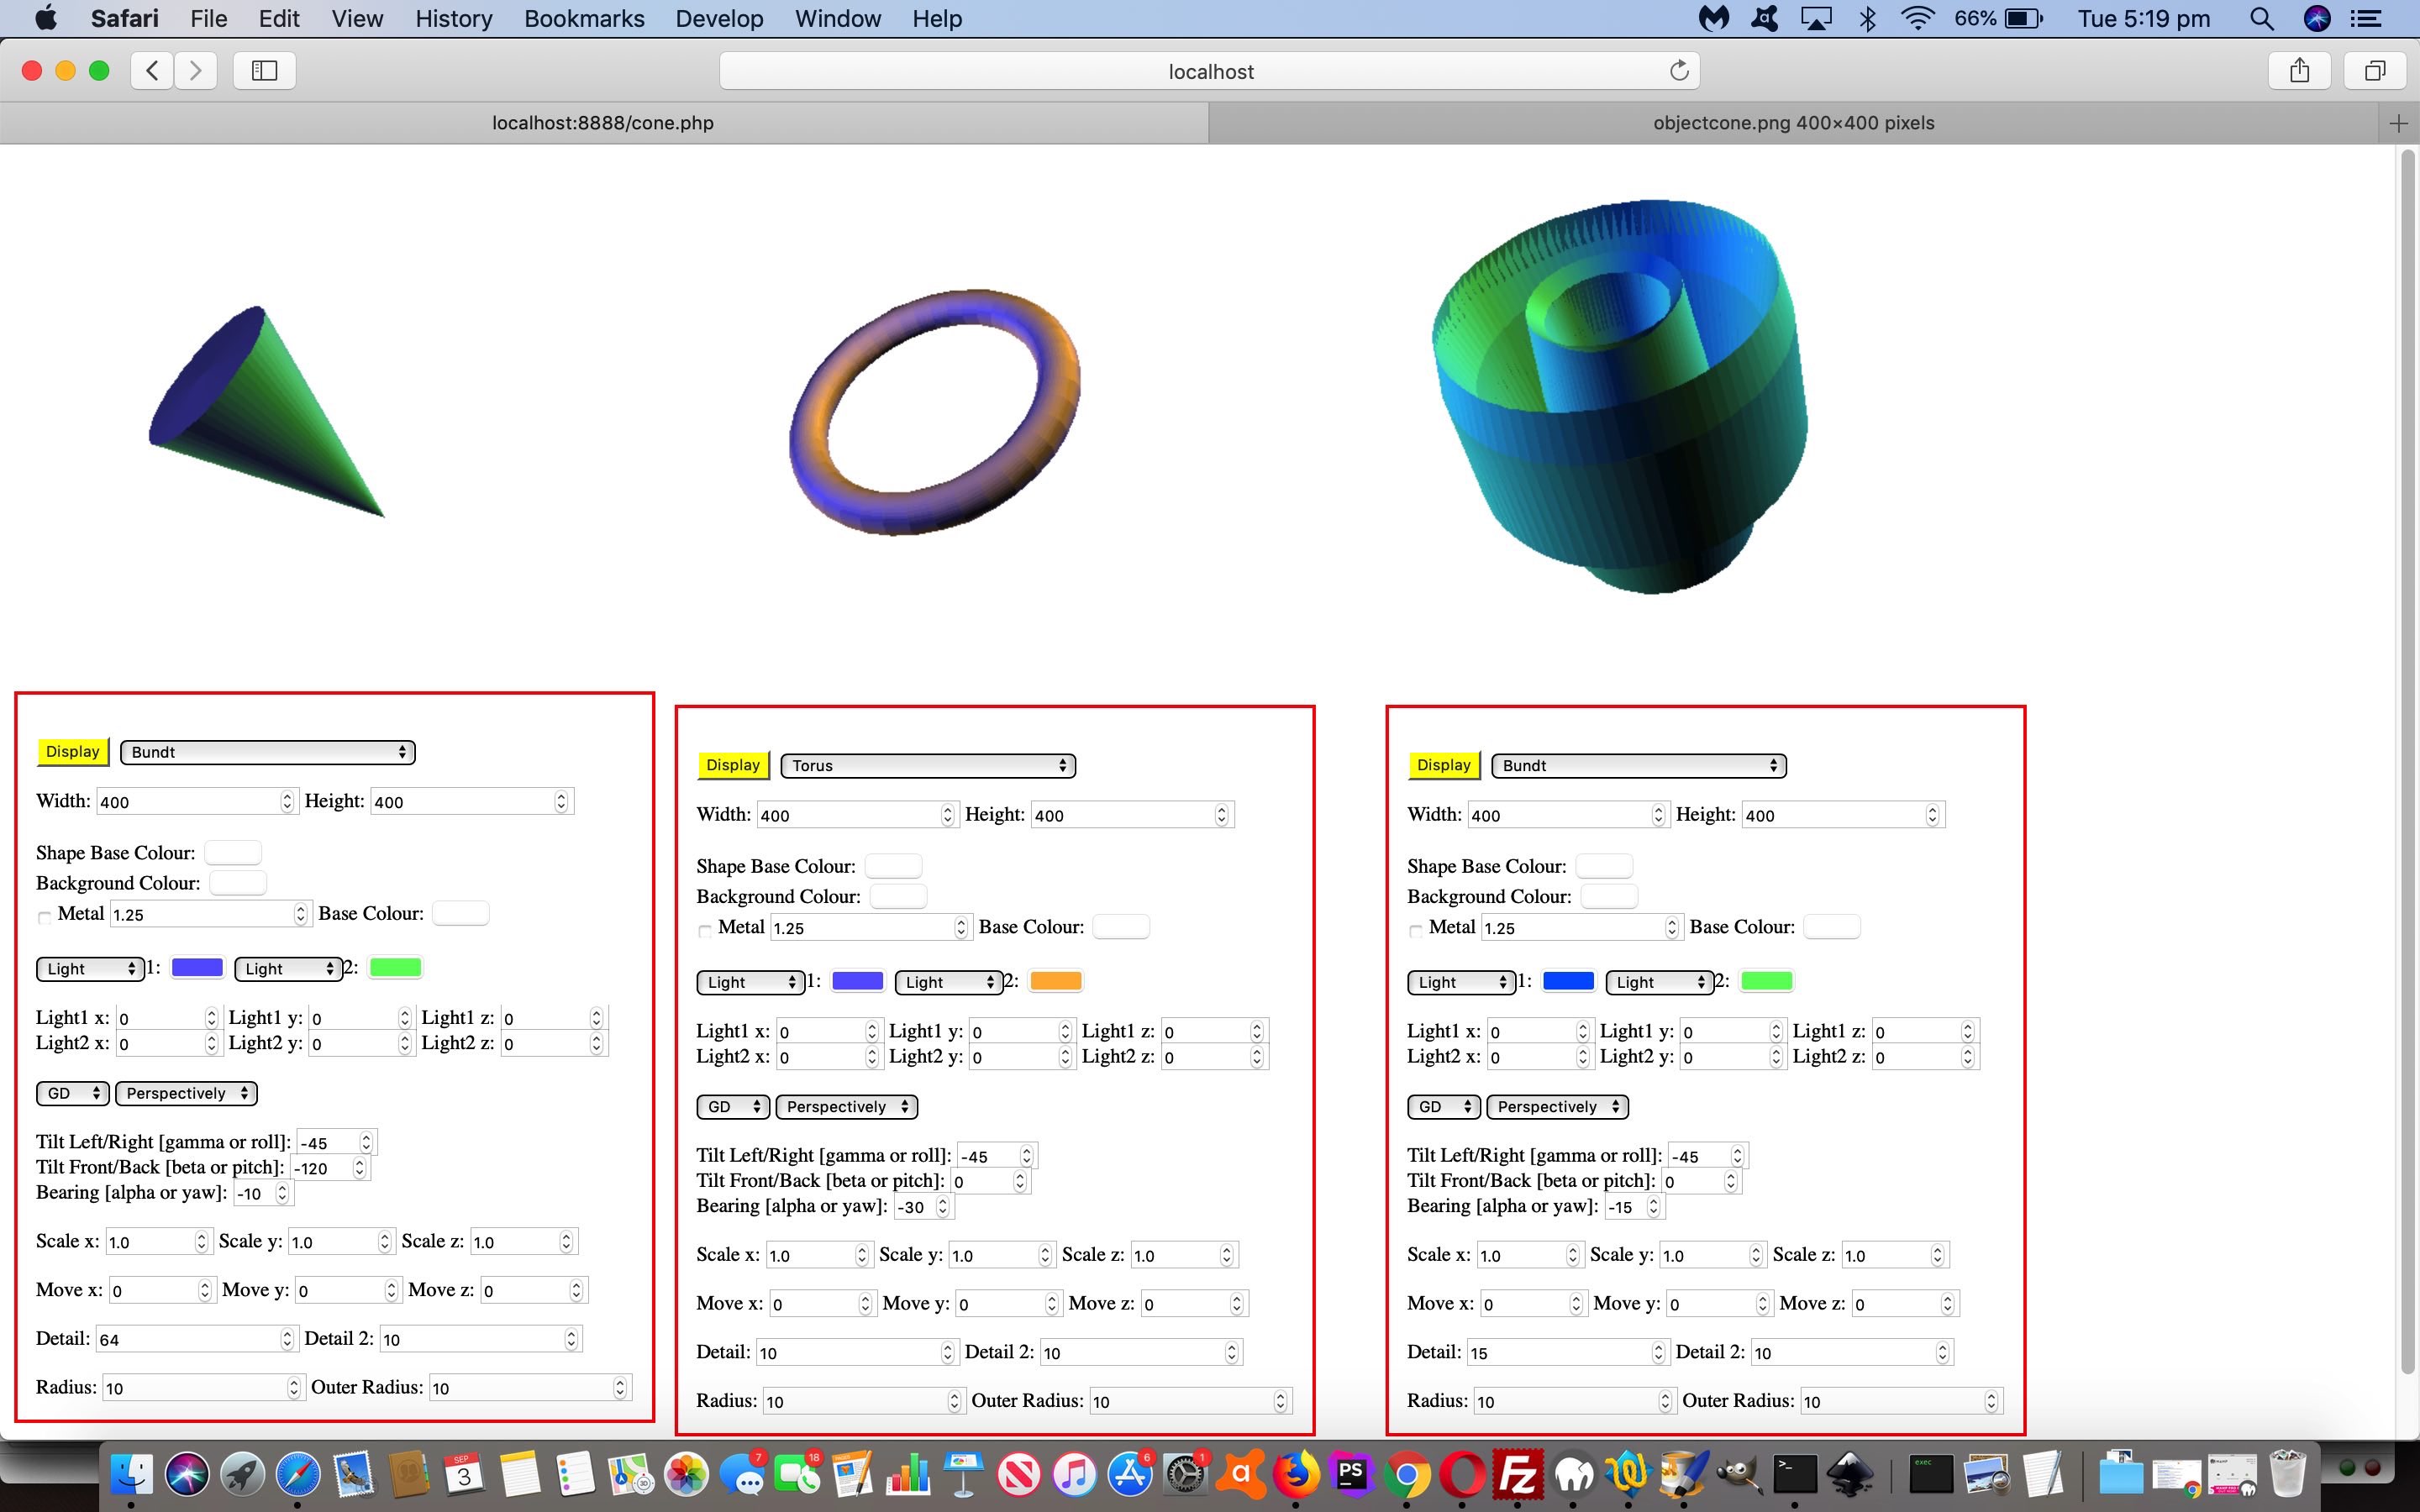
Task: Add a new tab with plus icon
Action: (2398, 123)
